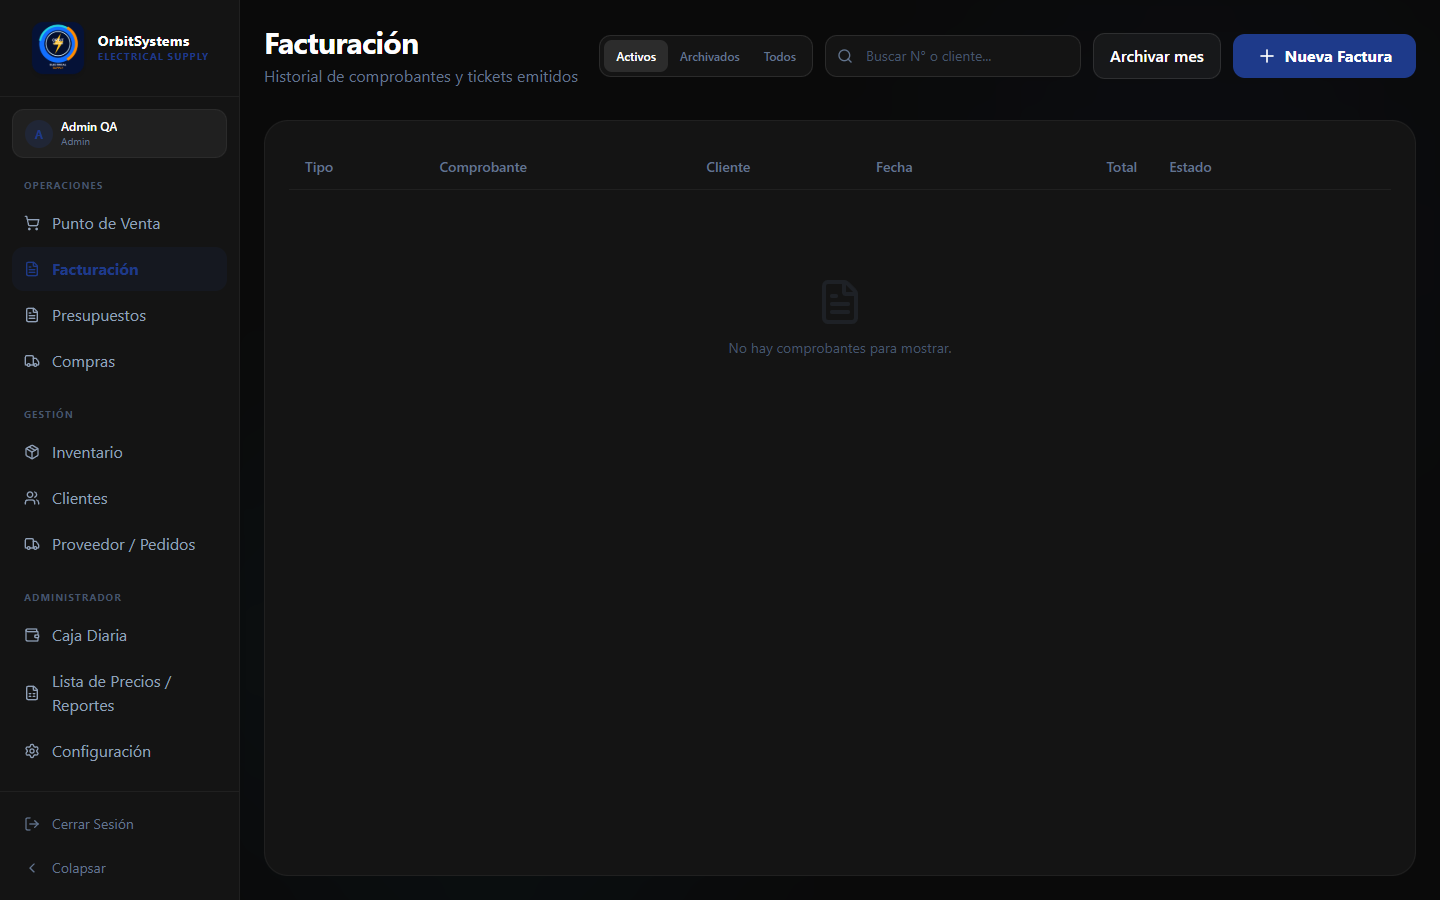Click the Total column header
The width and height of the screenshot is (1440, 900).
click(1121, 168)
